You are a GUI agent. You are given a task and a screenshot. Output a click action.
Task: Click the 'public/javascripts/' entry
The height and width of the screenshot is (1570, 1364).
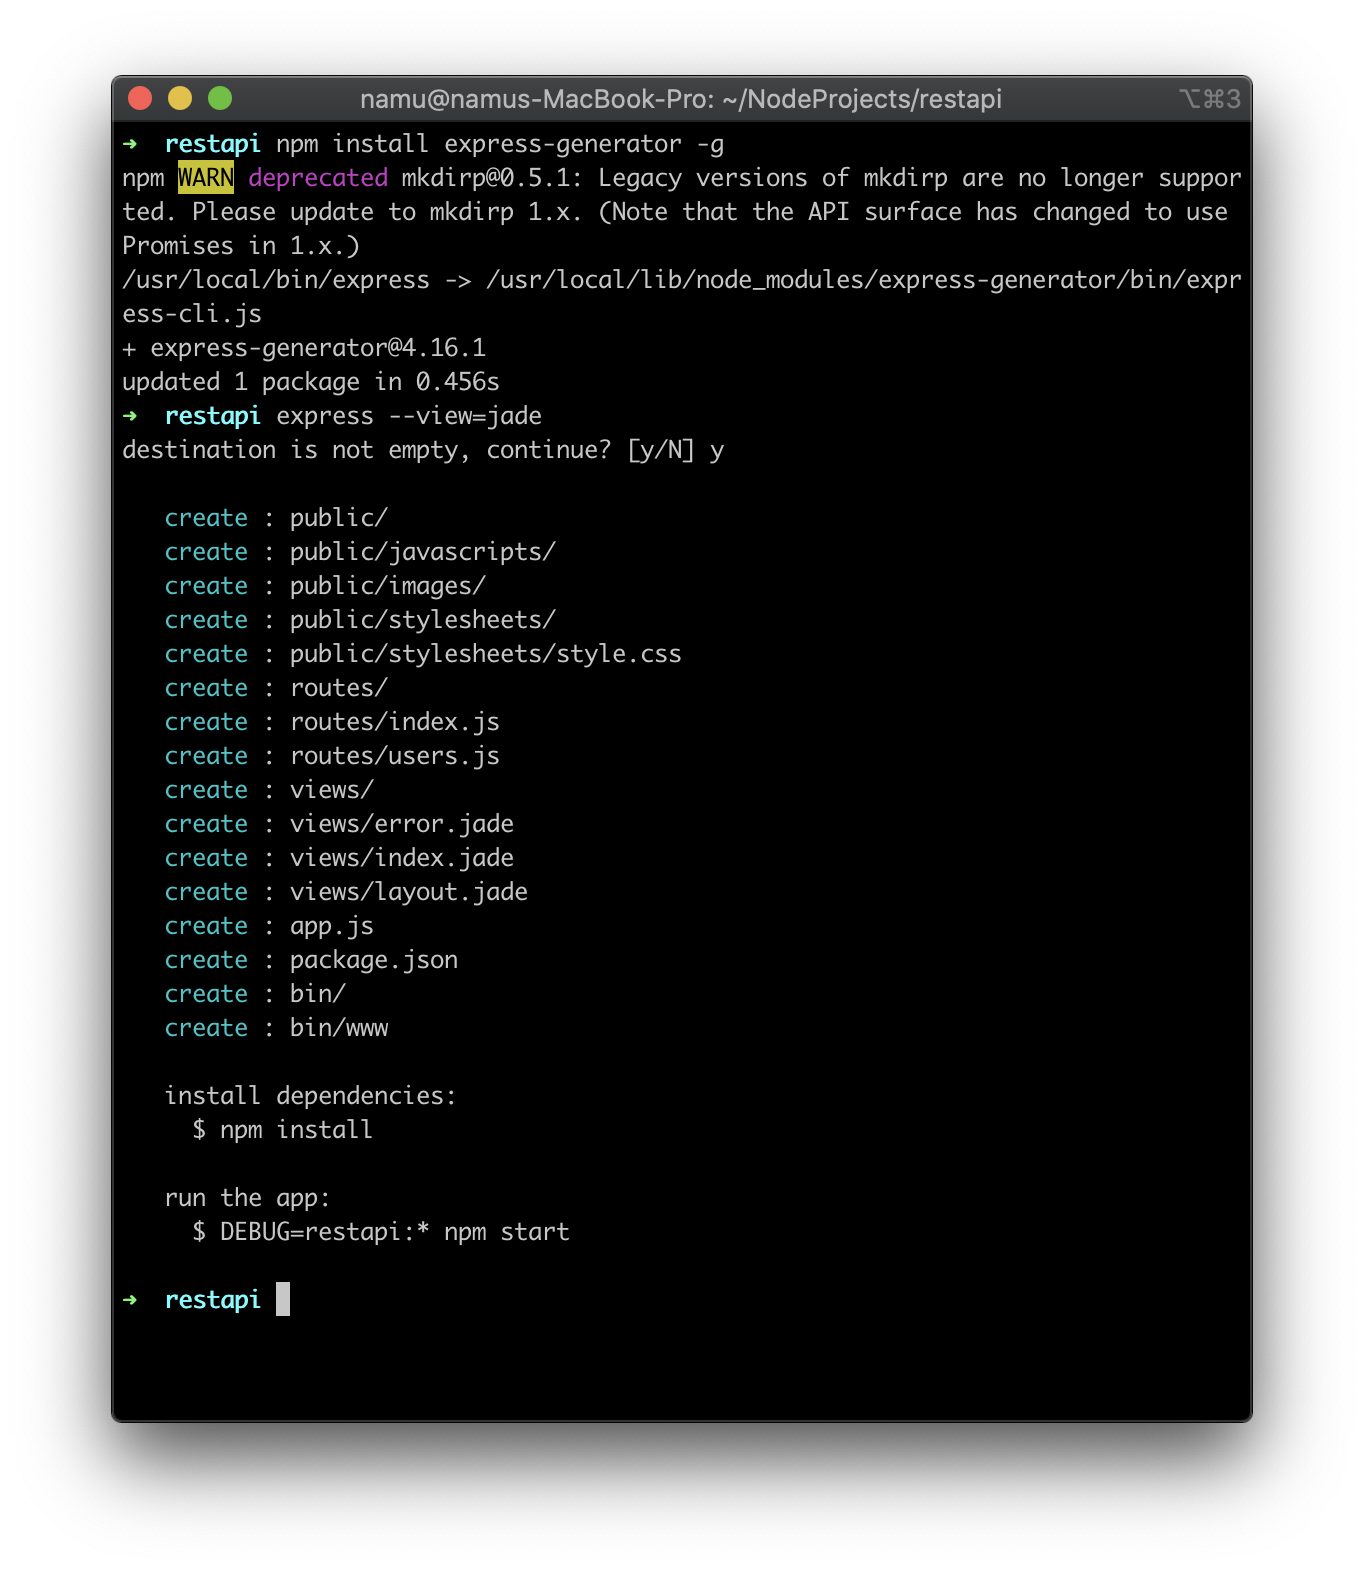tap(423, 552)
